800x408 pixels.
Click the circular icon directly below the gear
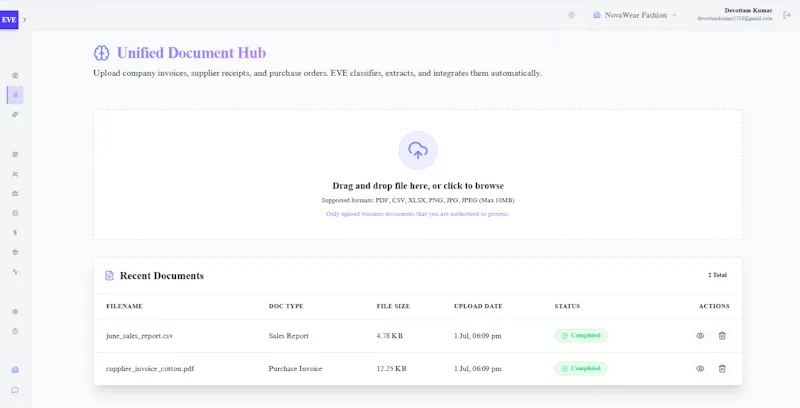[15, 331]
